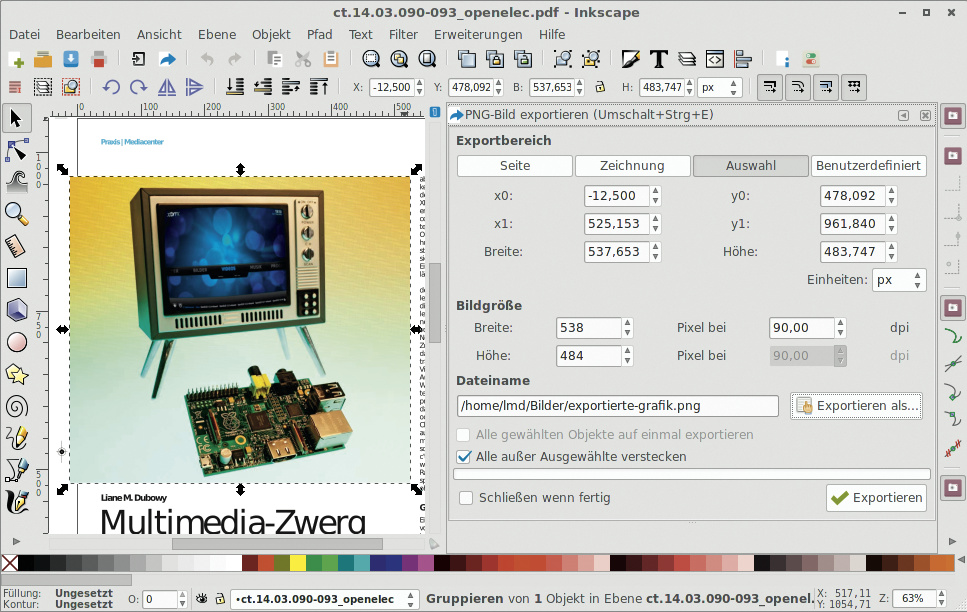
Task: Click the Export PNG arrow icon
Action: 167,60
